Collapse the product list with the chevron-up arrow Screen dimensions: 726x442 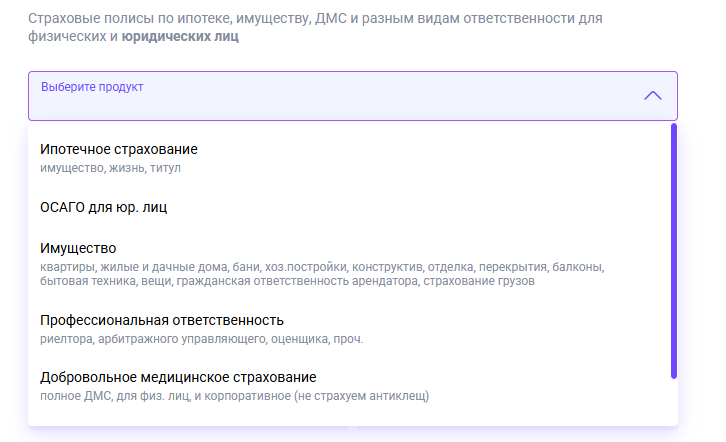(x=653, y=96)
